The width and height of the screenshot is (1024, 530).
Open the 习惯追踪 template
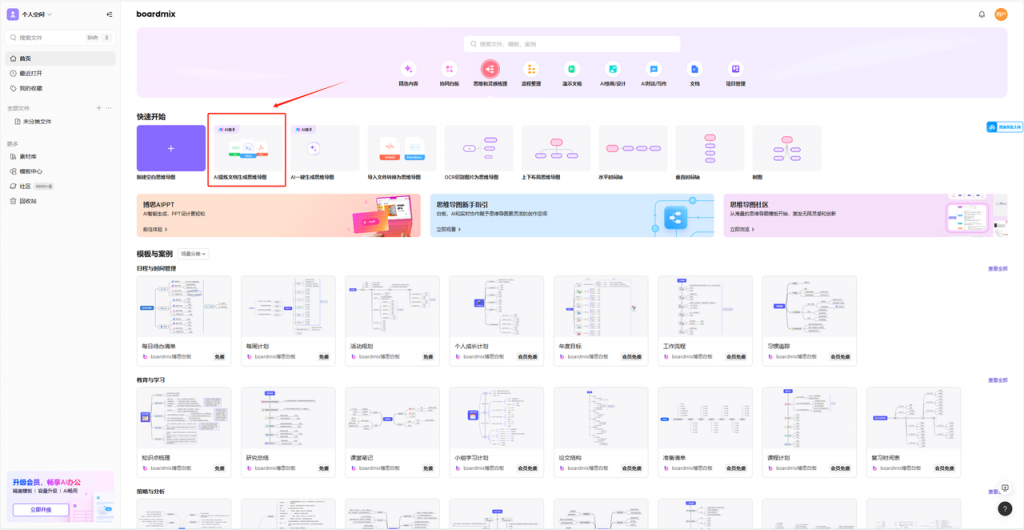809,320
